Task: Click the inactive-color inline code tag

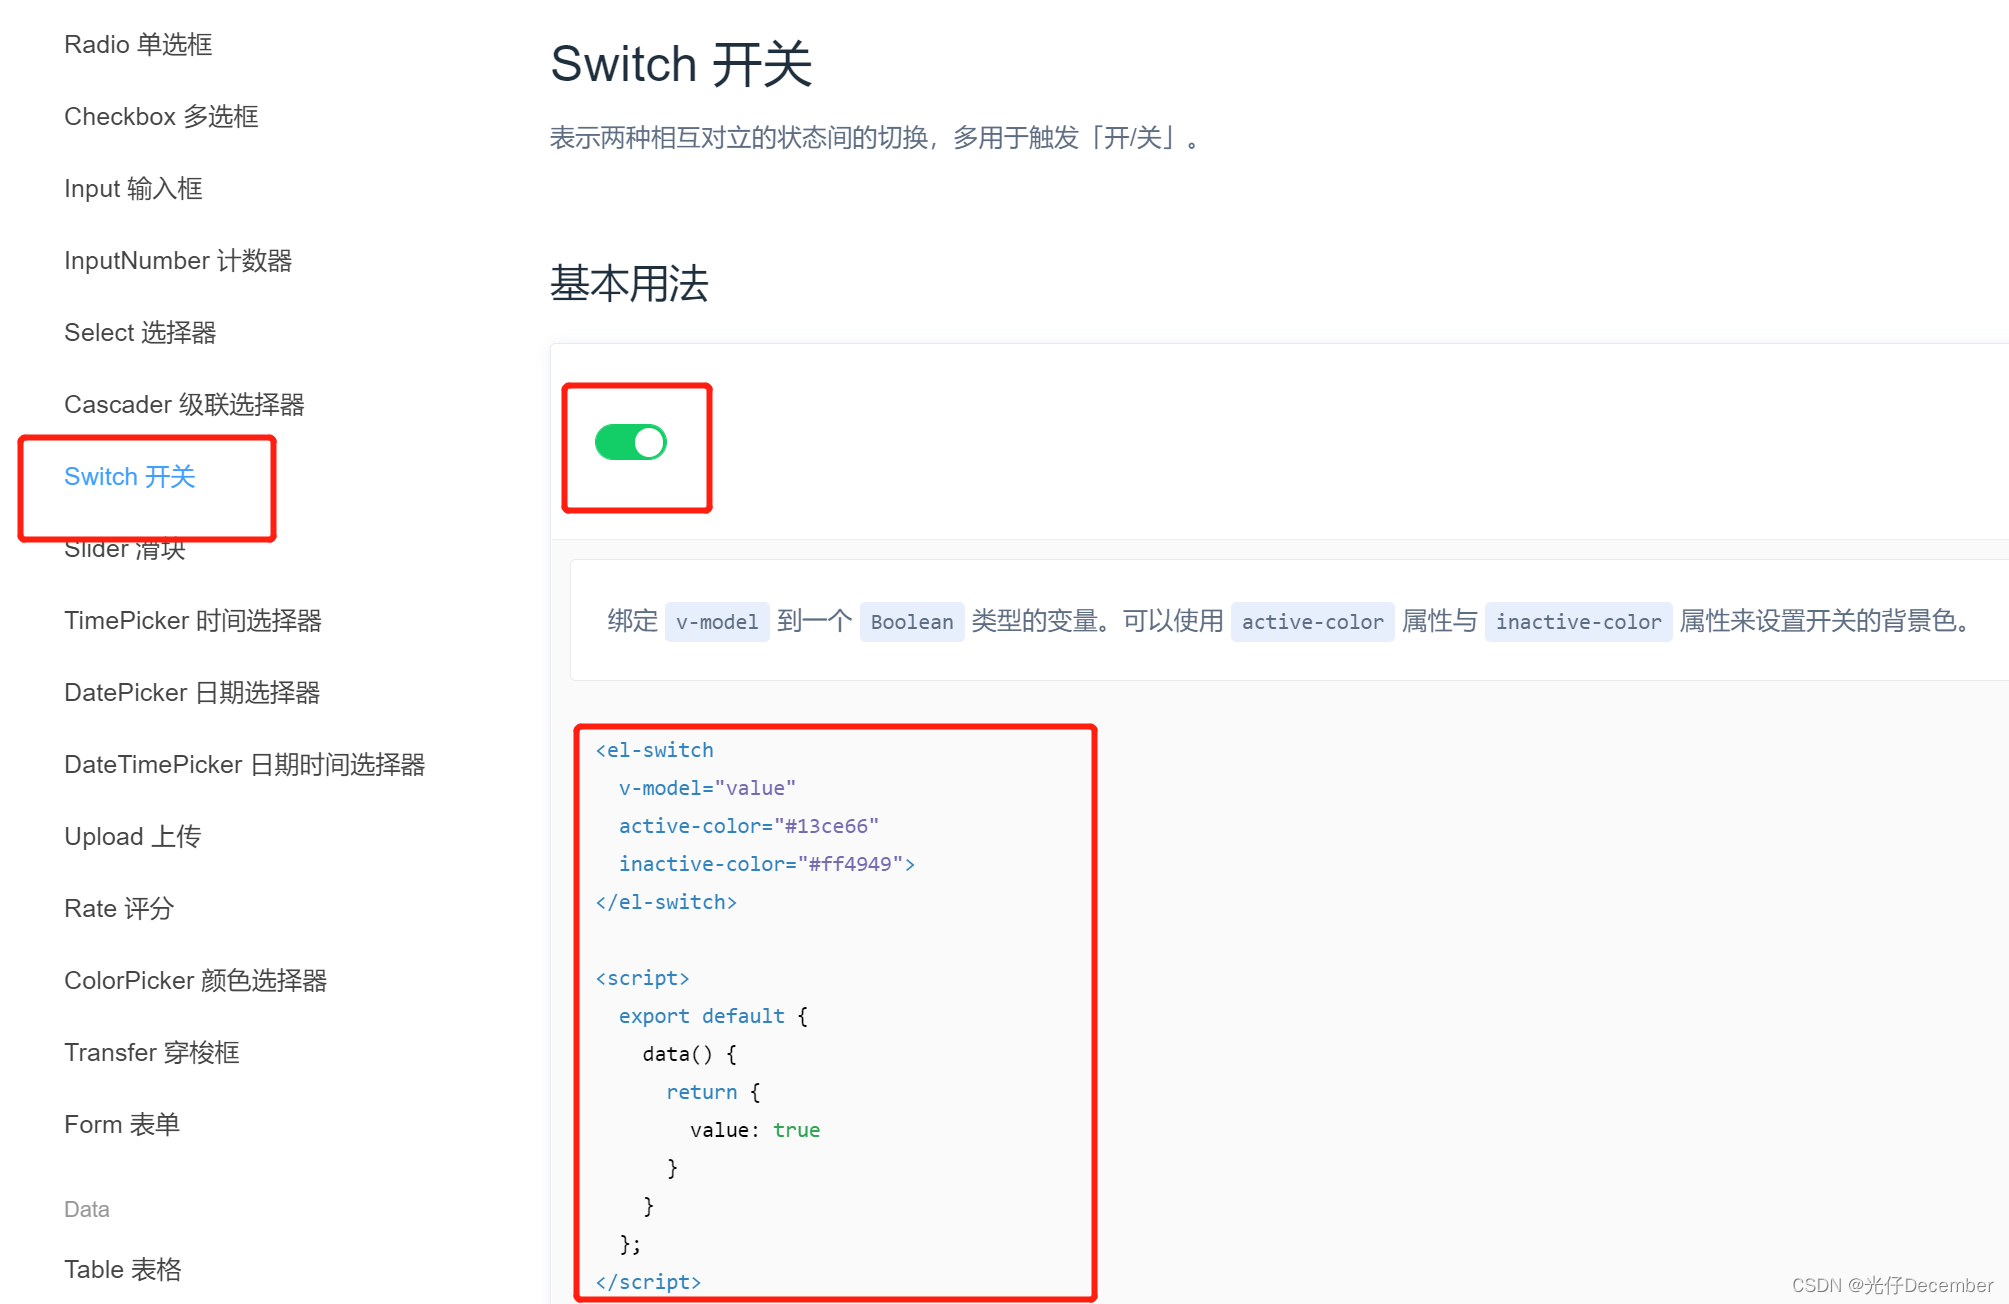Action: tap(1578, 622)
